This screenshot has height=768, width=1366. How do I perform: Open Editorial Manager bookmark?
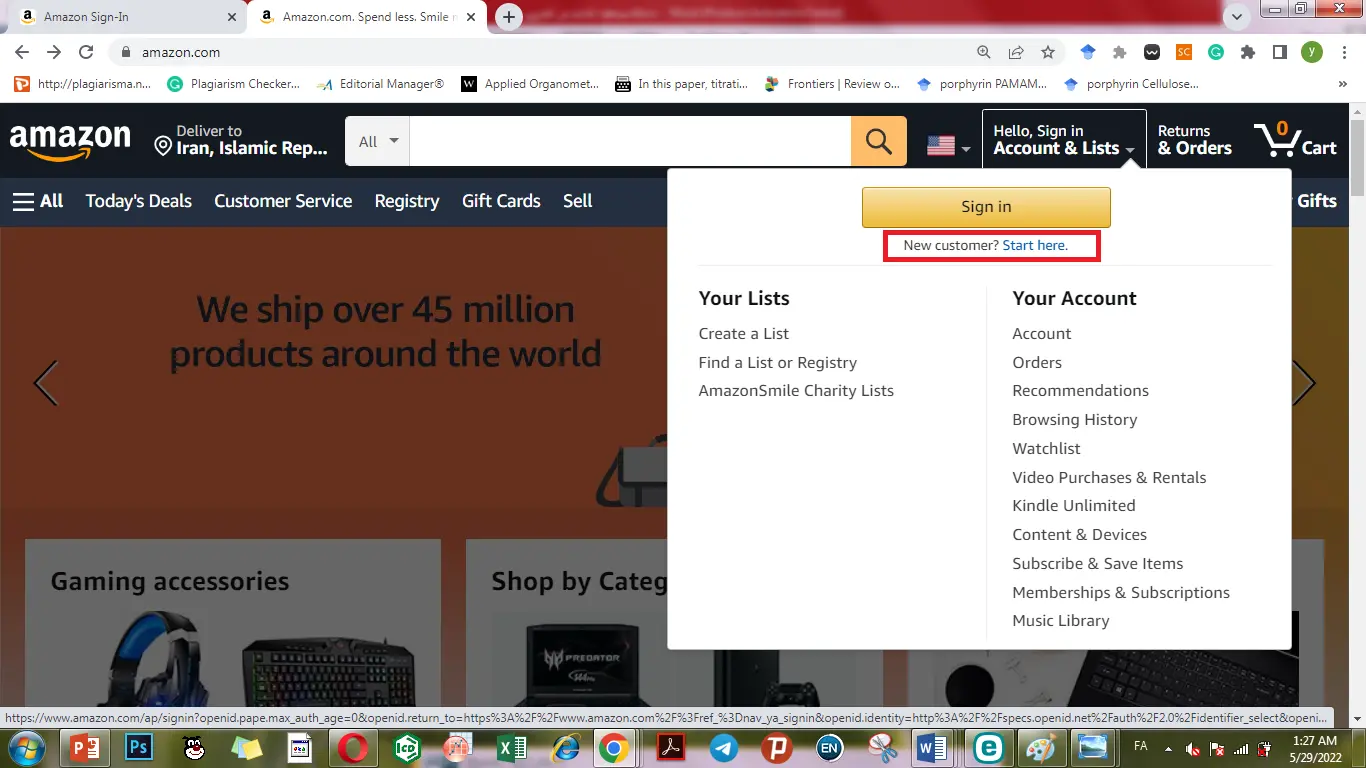pyautogui.click(x=380, y=84)
